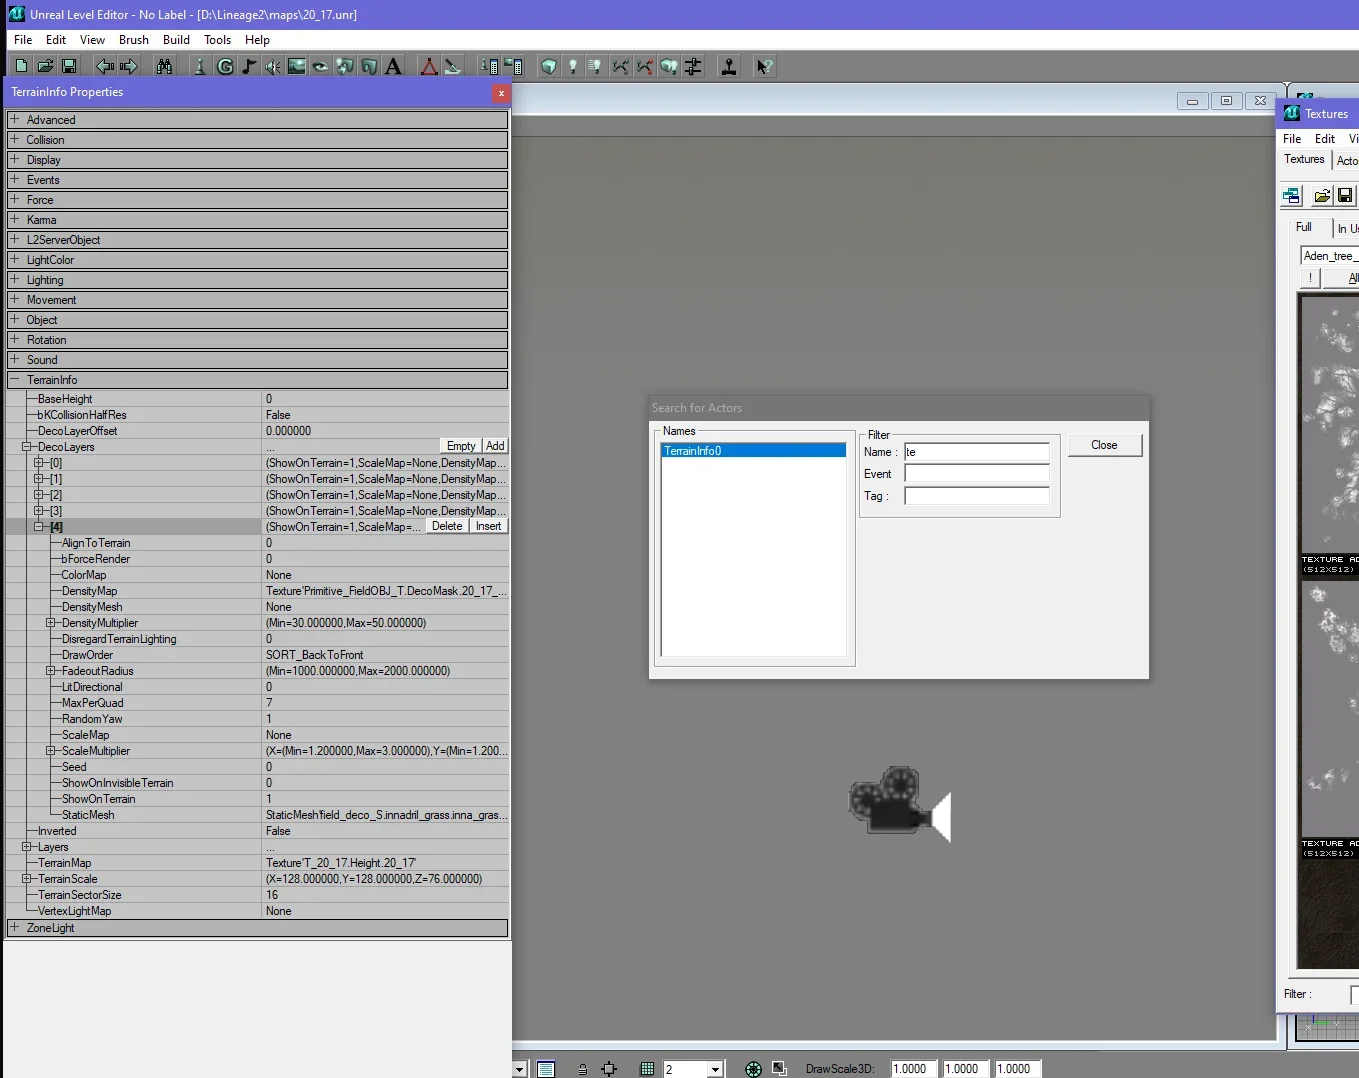The image size is (1359, 1078).
Task: Click the Save floppy icon in Textures
Action: [1345, 195]
